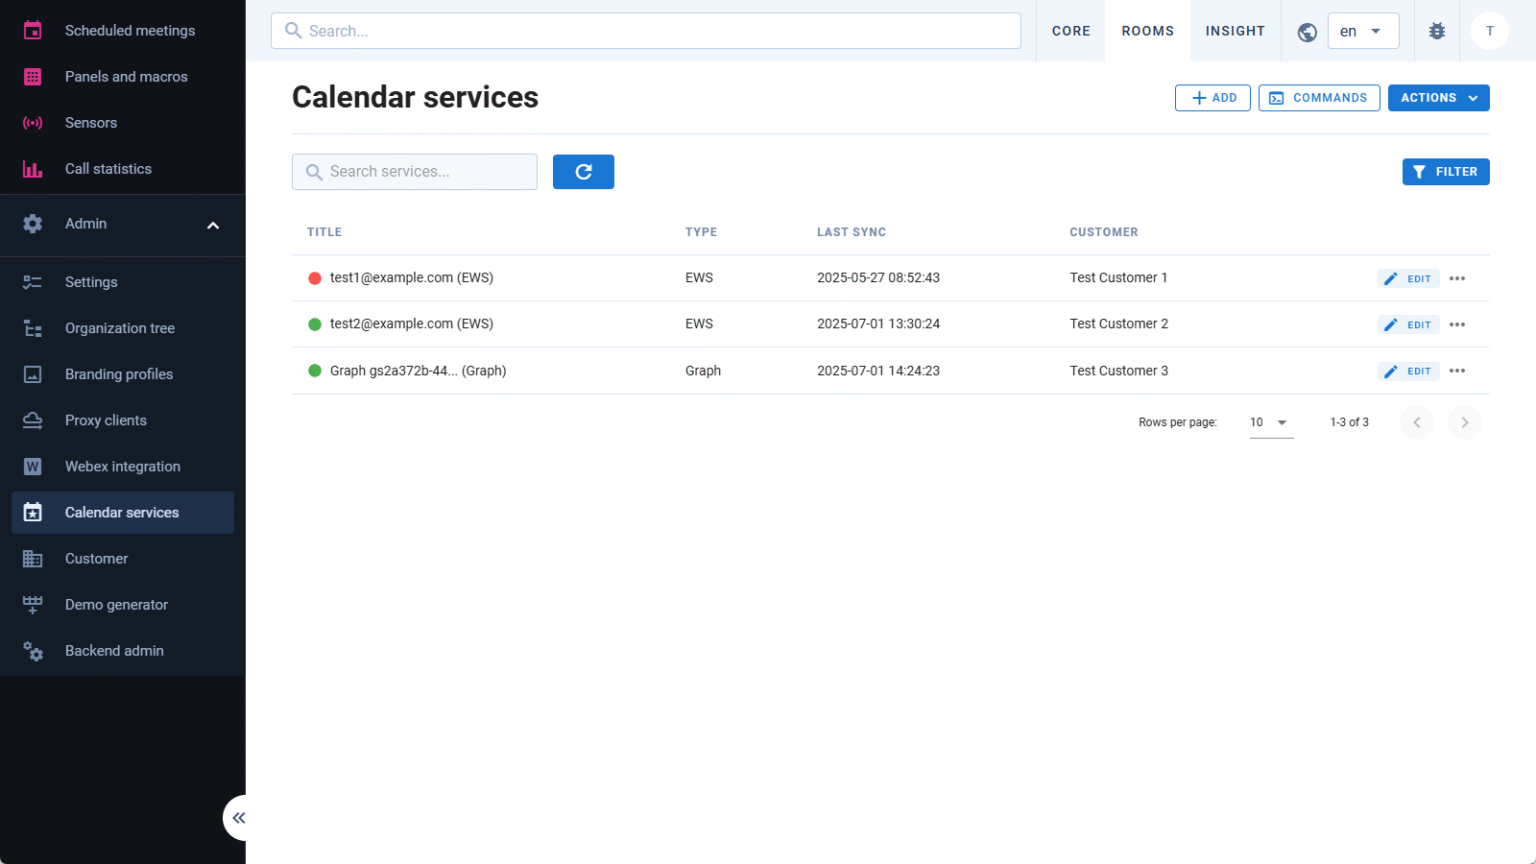Click the Add button

click(1212, 98)
